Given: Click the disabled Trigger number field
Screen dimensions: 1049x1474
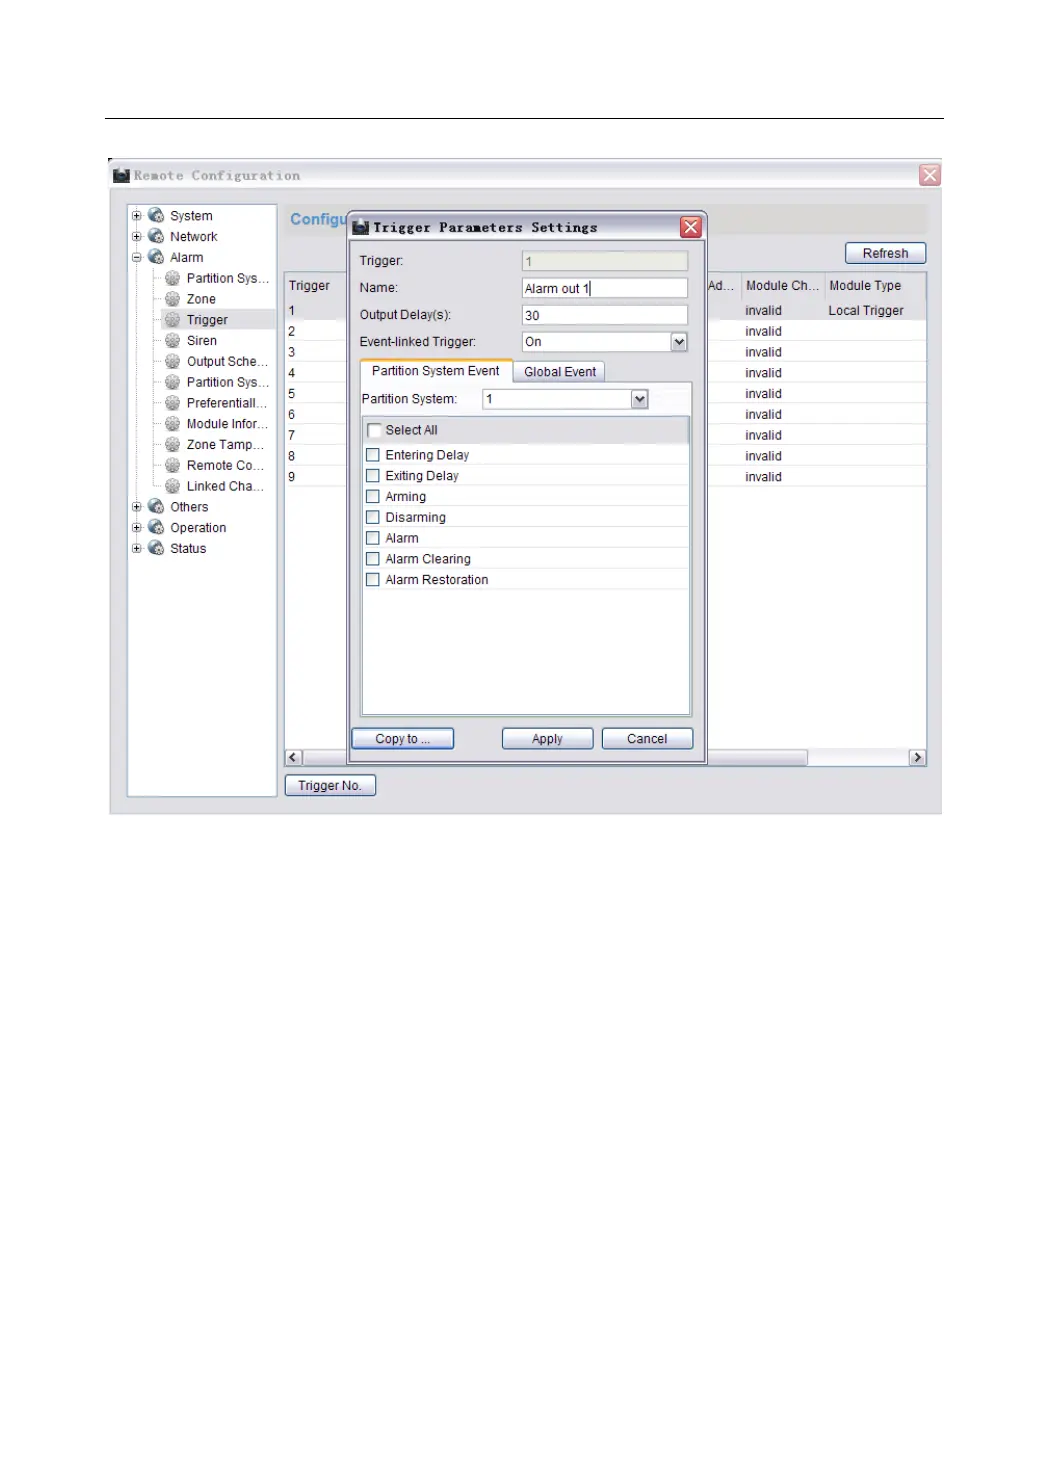Looking at the screenshot, I should click(x=605, y=261).
